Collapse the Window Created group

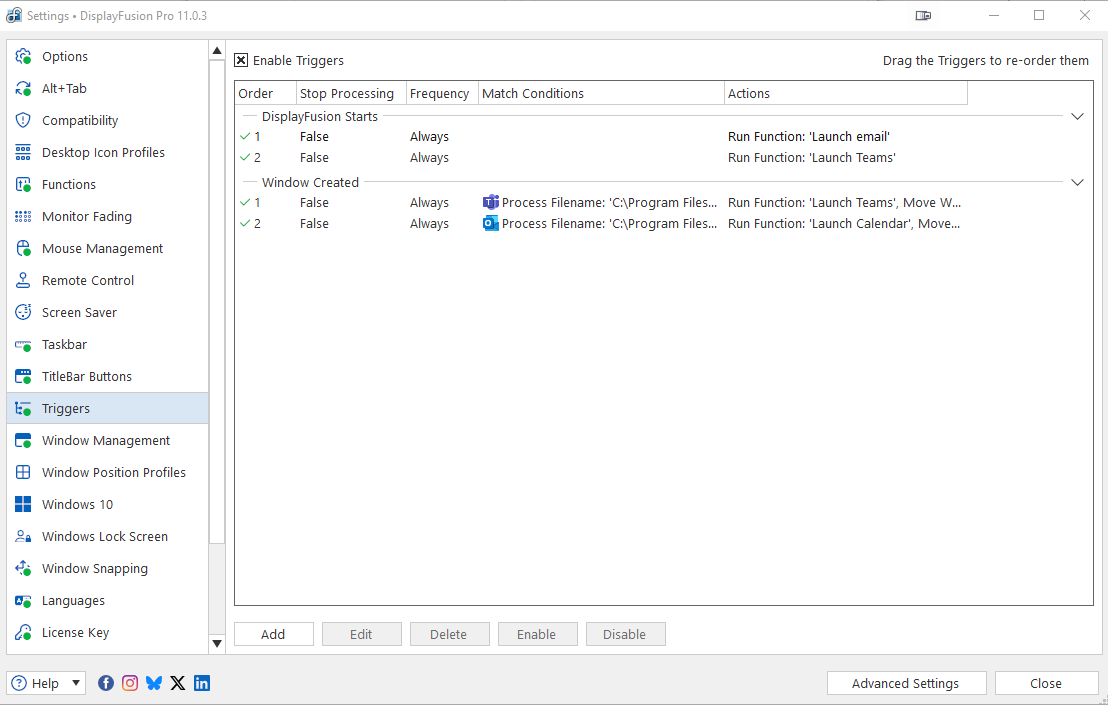click(1077, 182)
